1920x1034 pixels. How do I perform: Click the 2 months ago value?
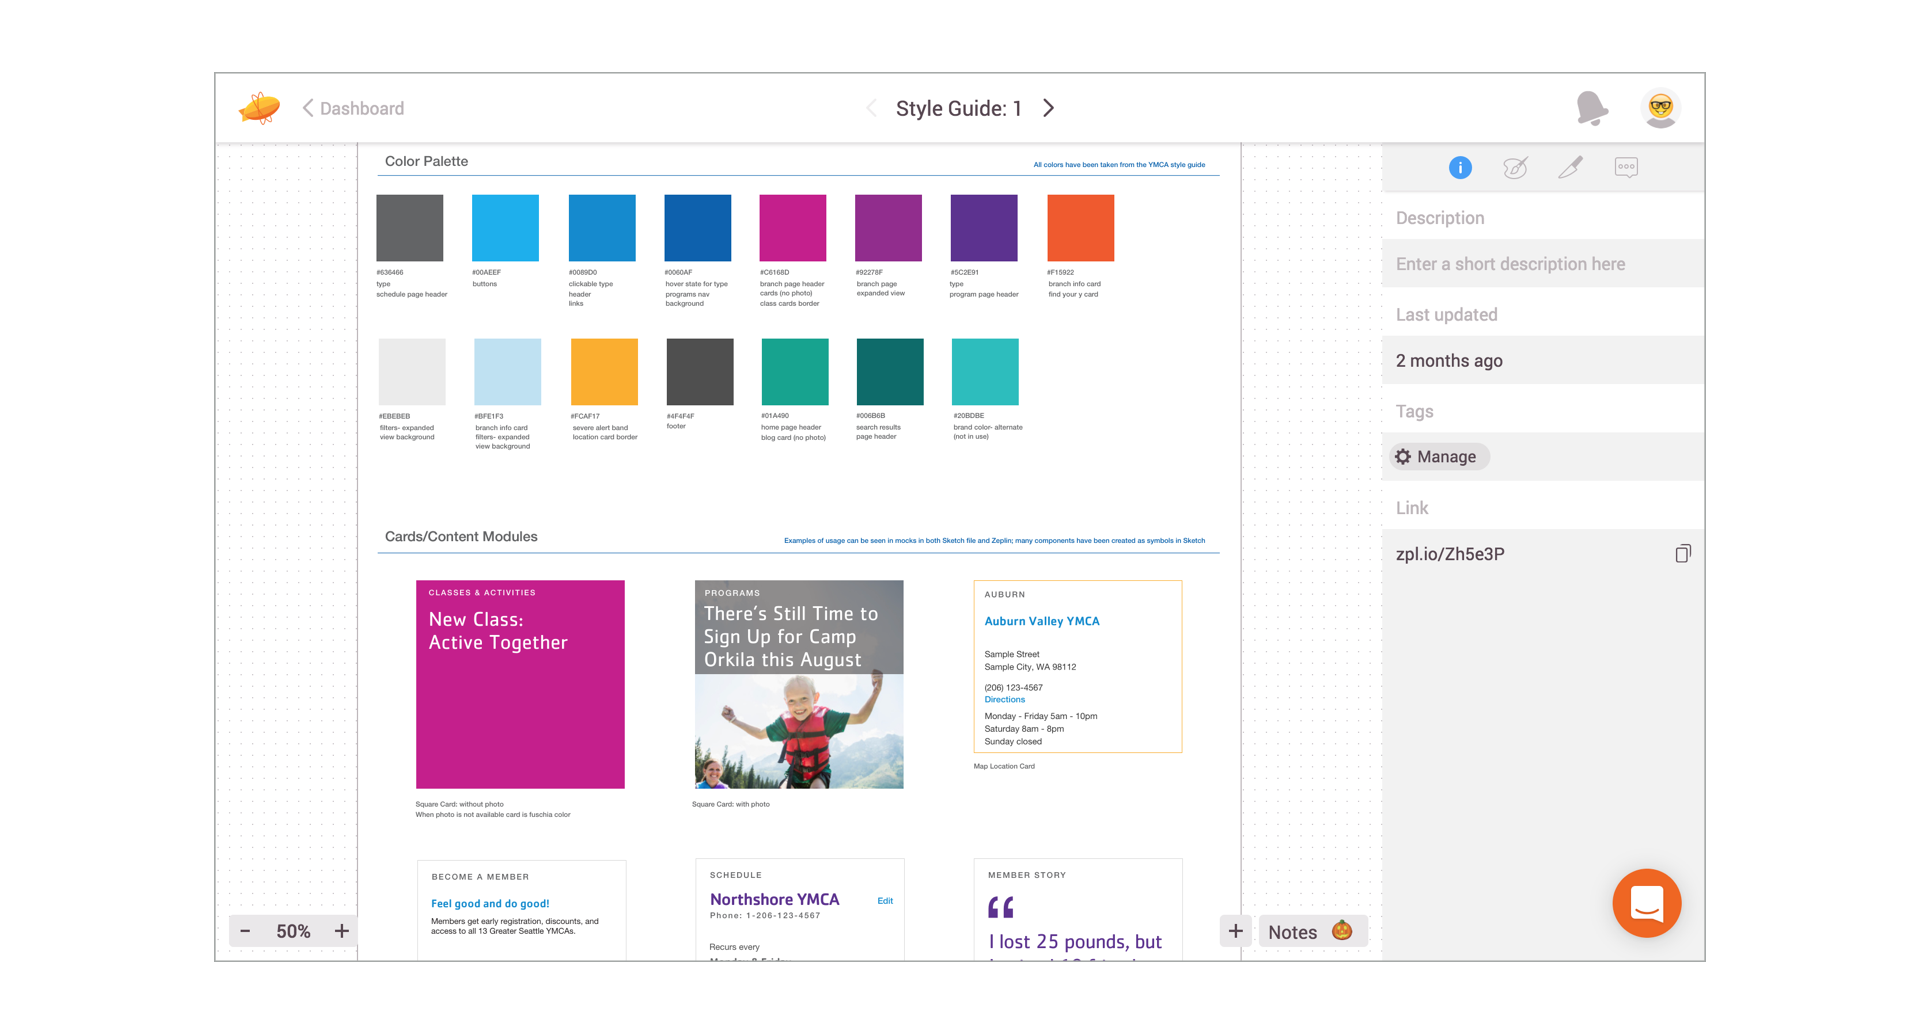pyautogui.click(x=1449, y=361)
